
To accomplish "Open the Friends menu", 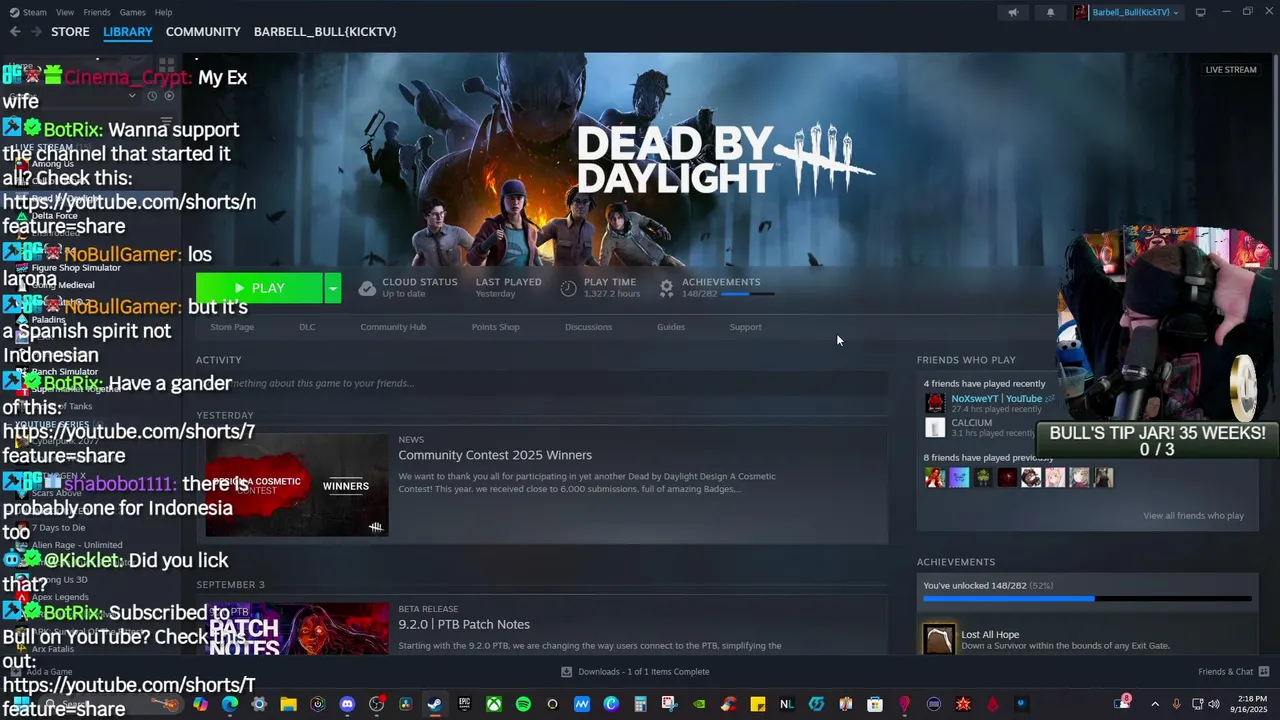I will (97, 12).
